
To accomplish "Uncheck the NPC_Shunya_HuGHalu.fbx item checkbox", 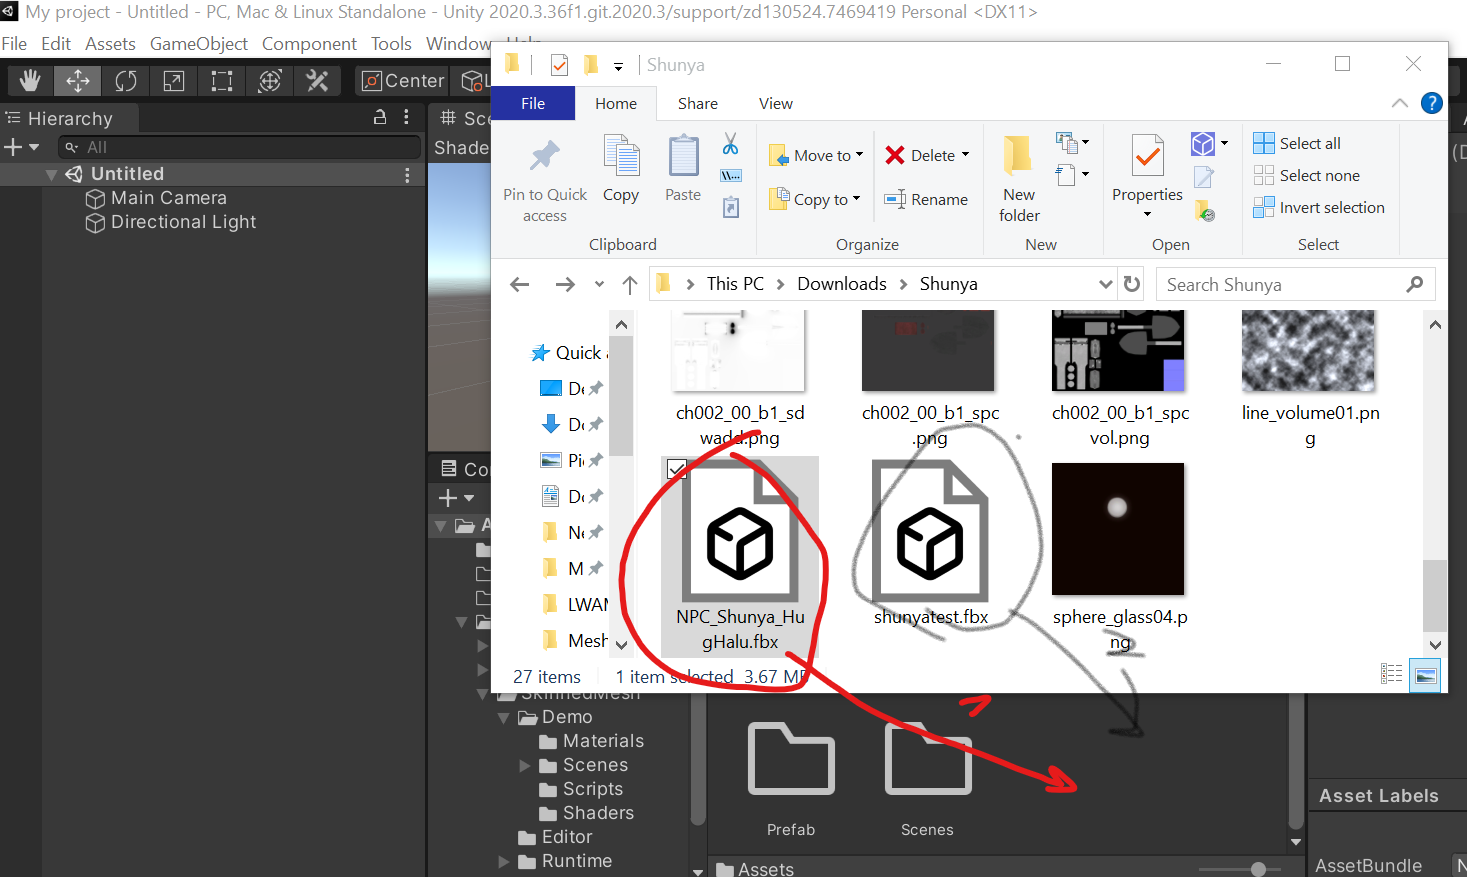I will click(x=677, y=469).
